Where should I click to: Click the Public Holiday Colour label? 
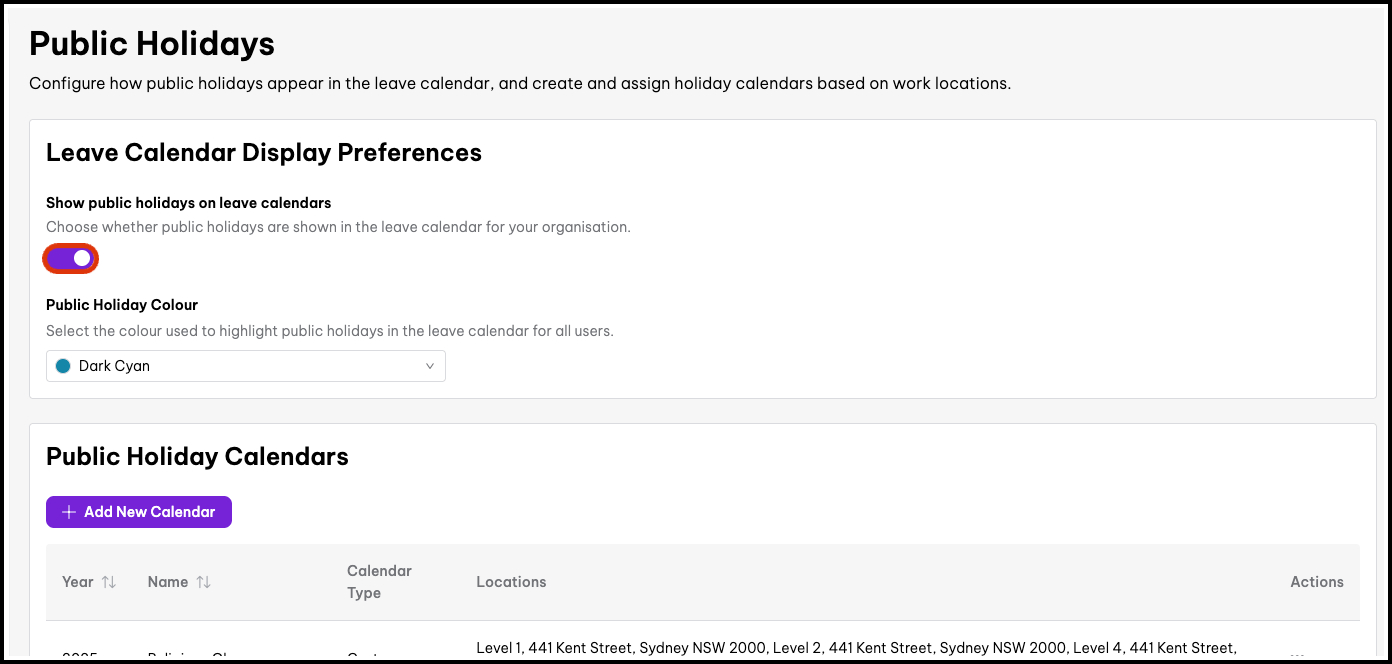pyautogui.click(x=122, y=305)
